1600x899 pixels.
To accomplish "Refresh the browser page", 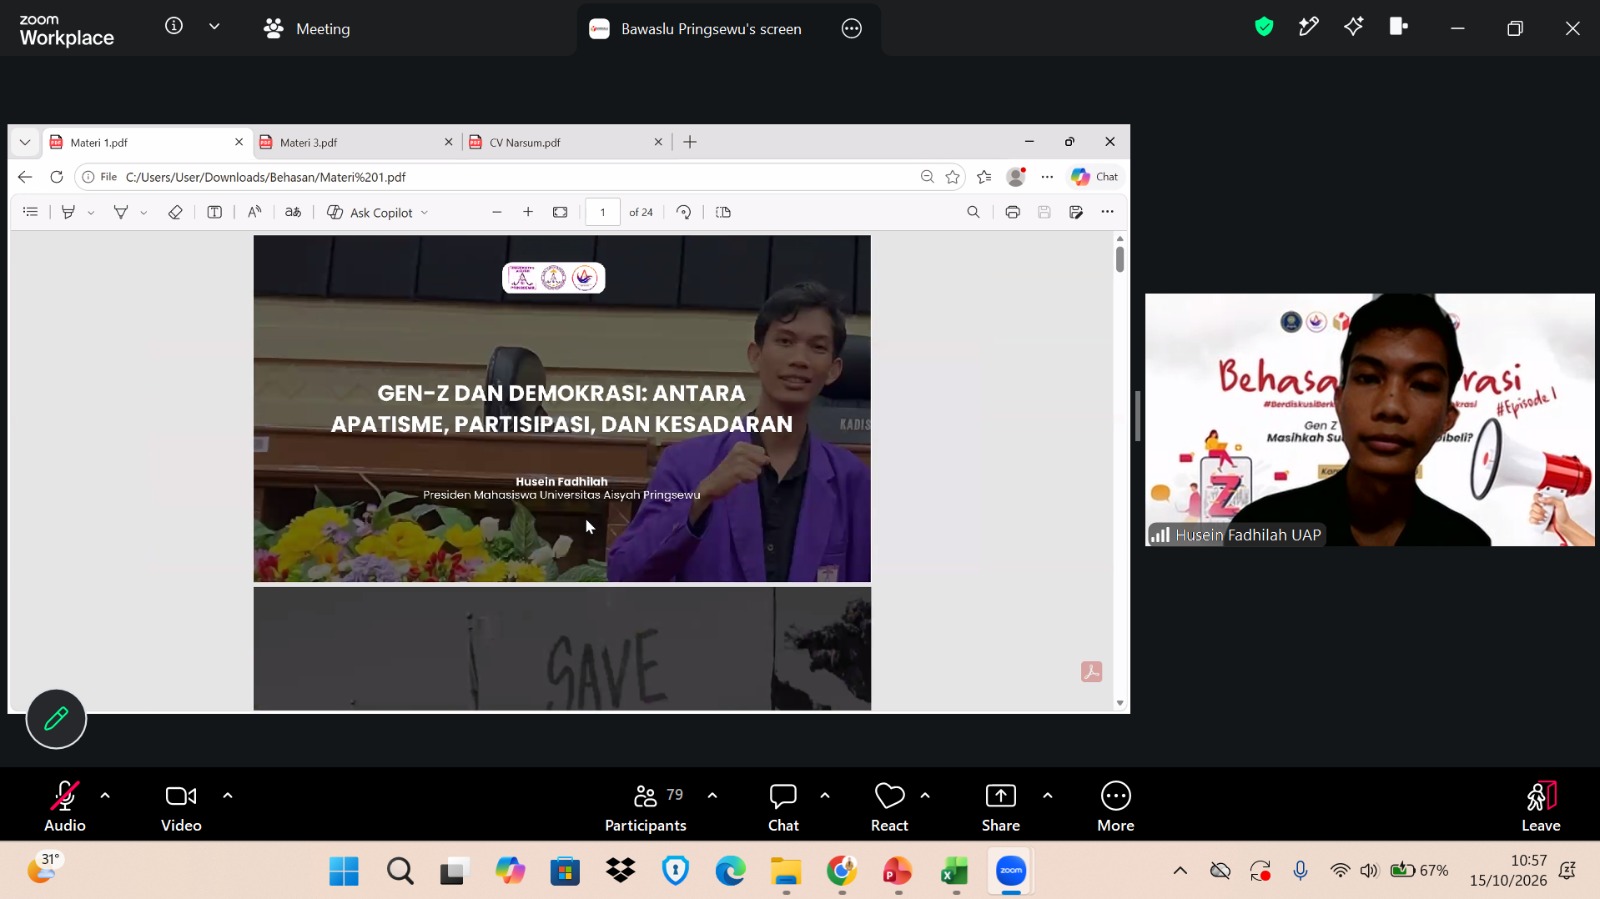I will [x=57, y=177].
